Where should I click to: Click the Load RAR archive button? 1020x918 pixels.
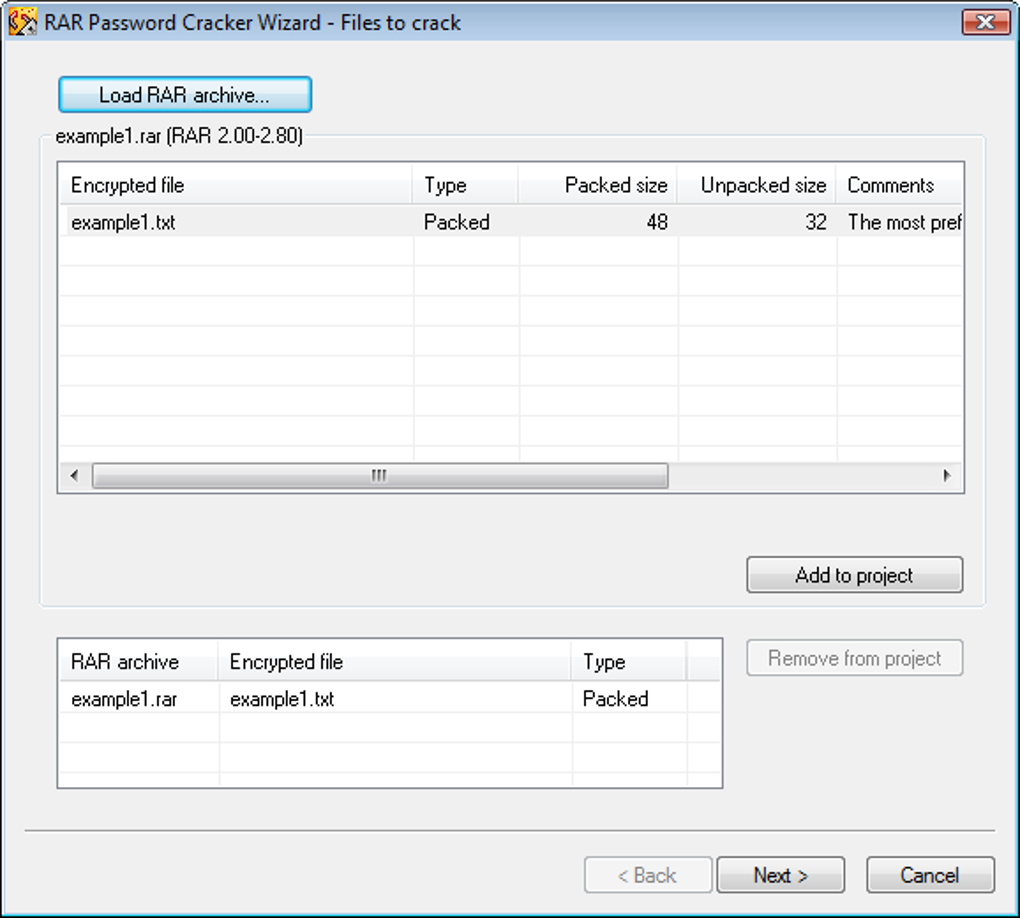(185, 95)
